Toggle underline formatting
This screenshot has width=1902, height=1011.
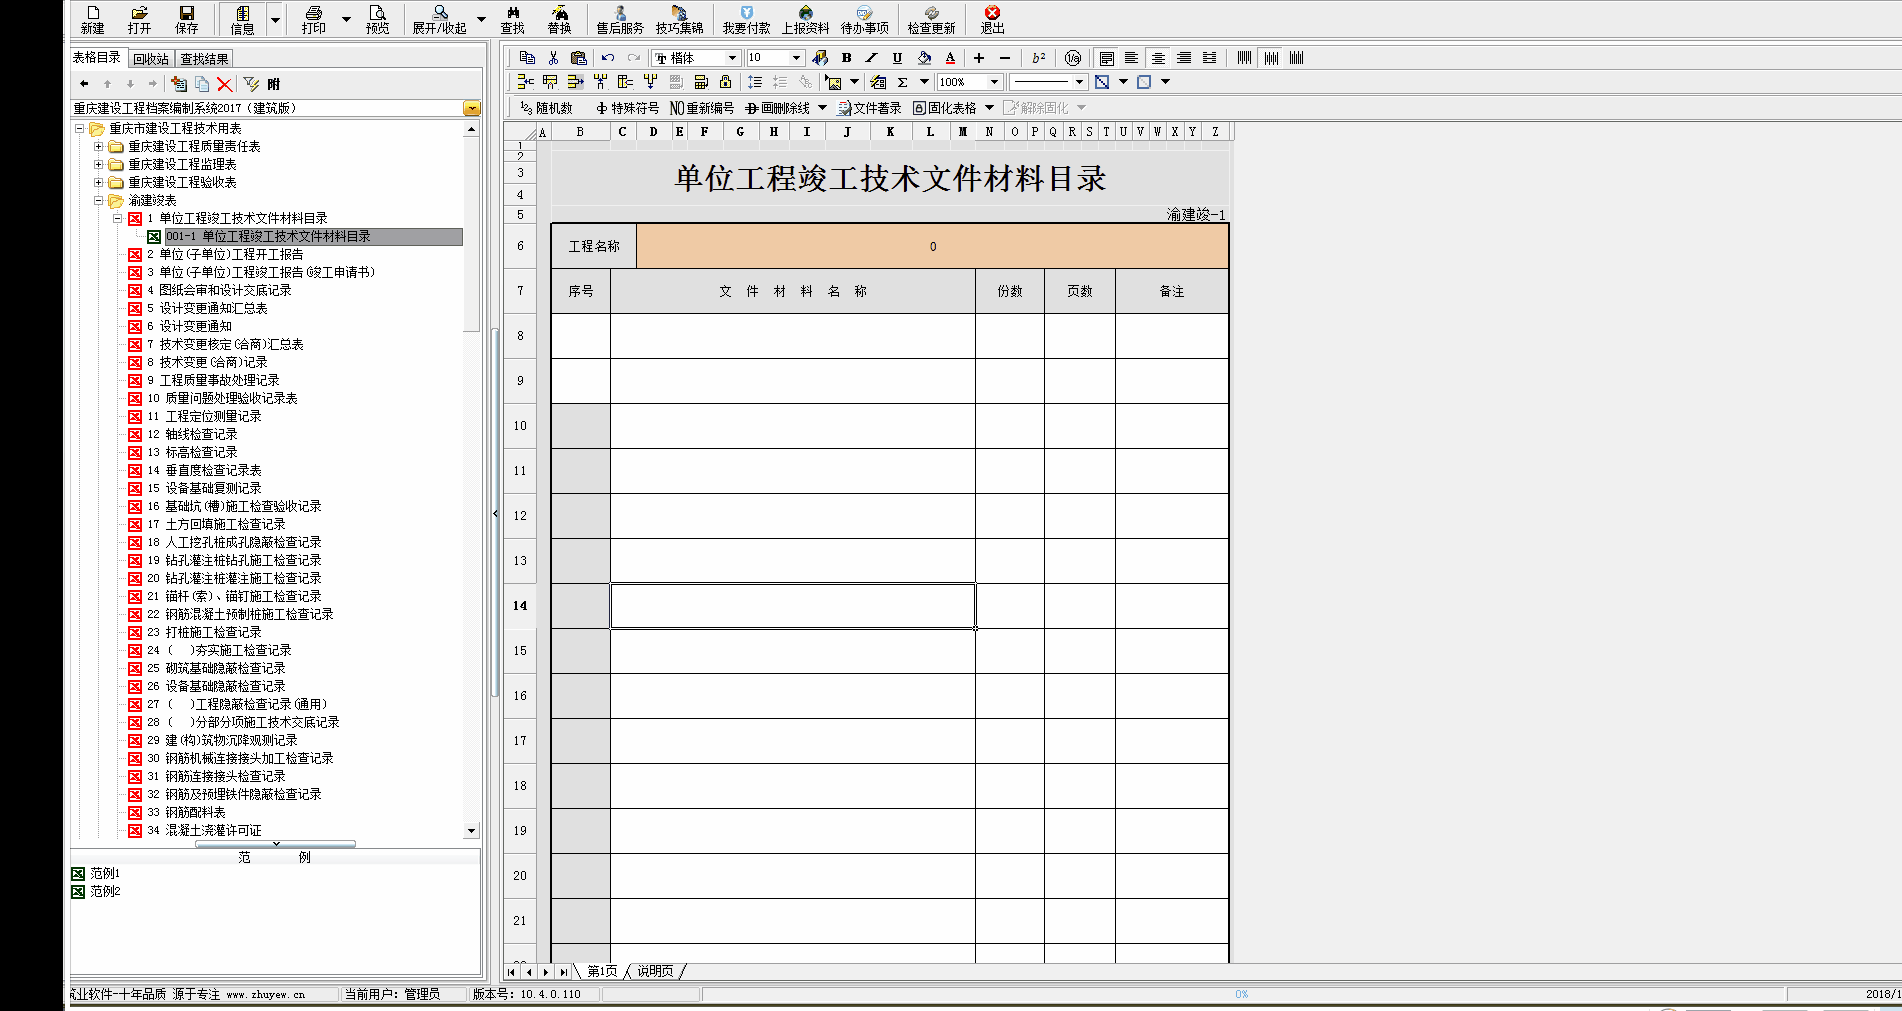coord(897,58)
